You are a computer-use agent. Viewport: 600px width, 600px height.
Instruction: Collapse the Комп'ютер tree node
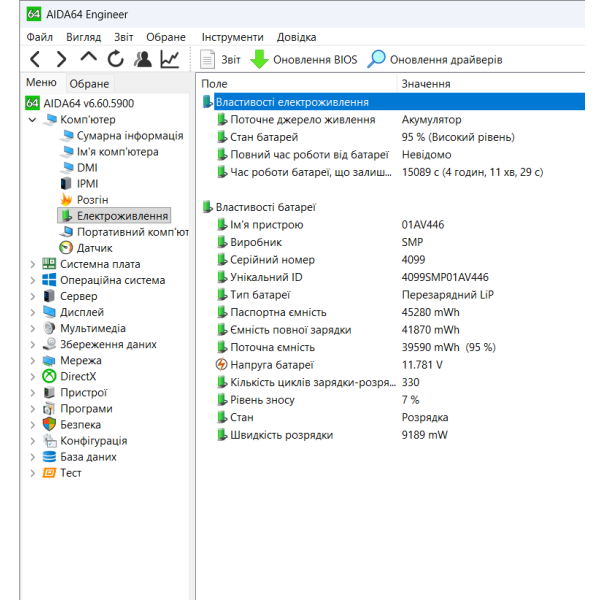33,120
